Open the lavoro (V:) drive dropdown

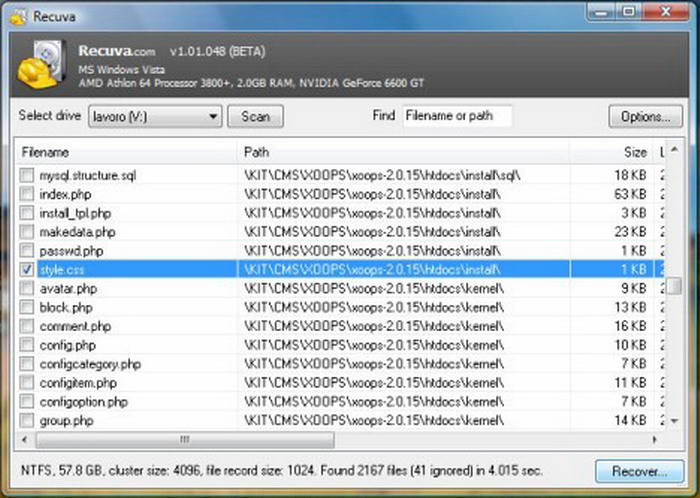[x=155, y=116]
